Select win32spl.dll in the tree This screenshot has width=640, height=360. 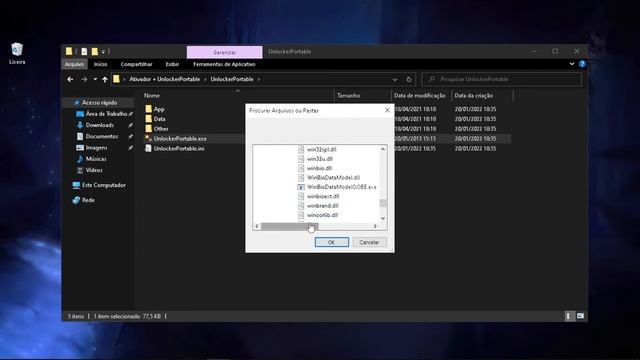(x=322, y=149)
